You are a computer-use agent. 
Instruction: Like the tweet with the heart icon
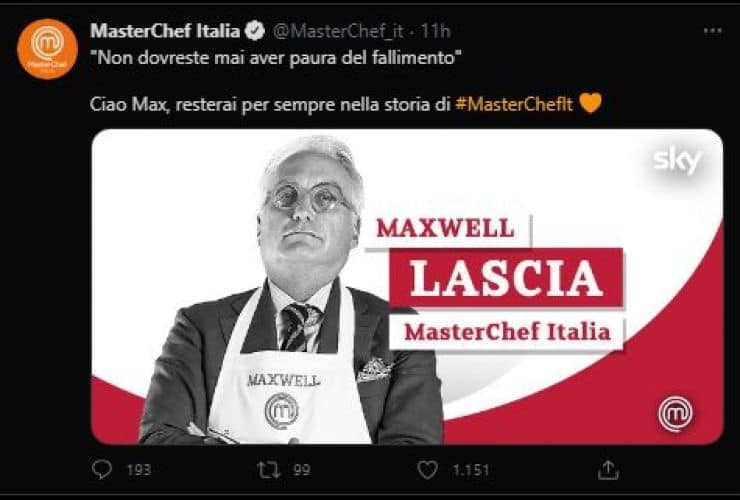pos(428,470)
